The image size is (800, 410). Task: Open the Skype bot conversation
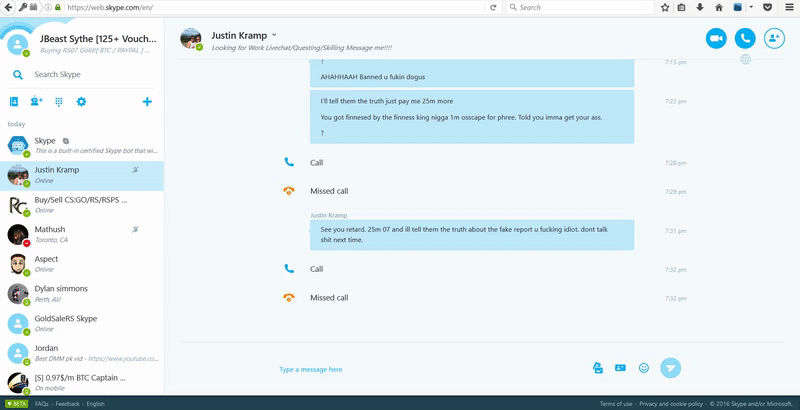pyautogui.click(x=82, y=145)
